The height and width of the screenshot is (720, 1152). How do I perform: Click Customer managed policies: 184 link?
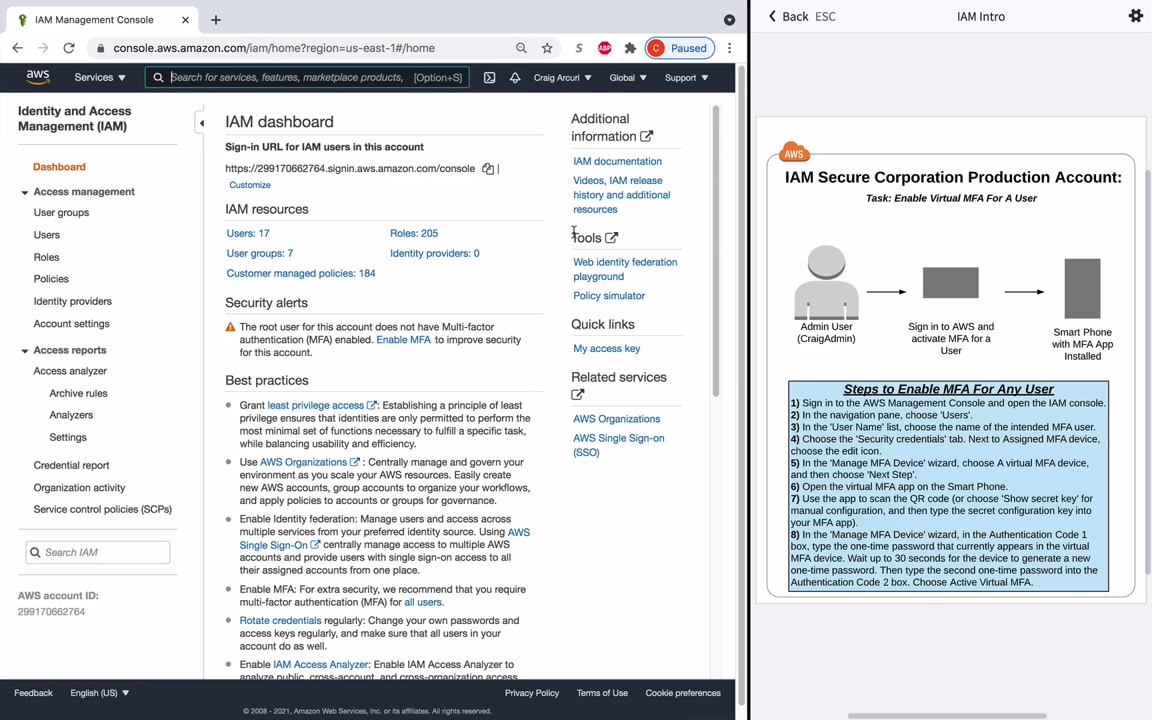tap(300, 273)
